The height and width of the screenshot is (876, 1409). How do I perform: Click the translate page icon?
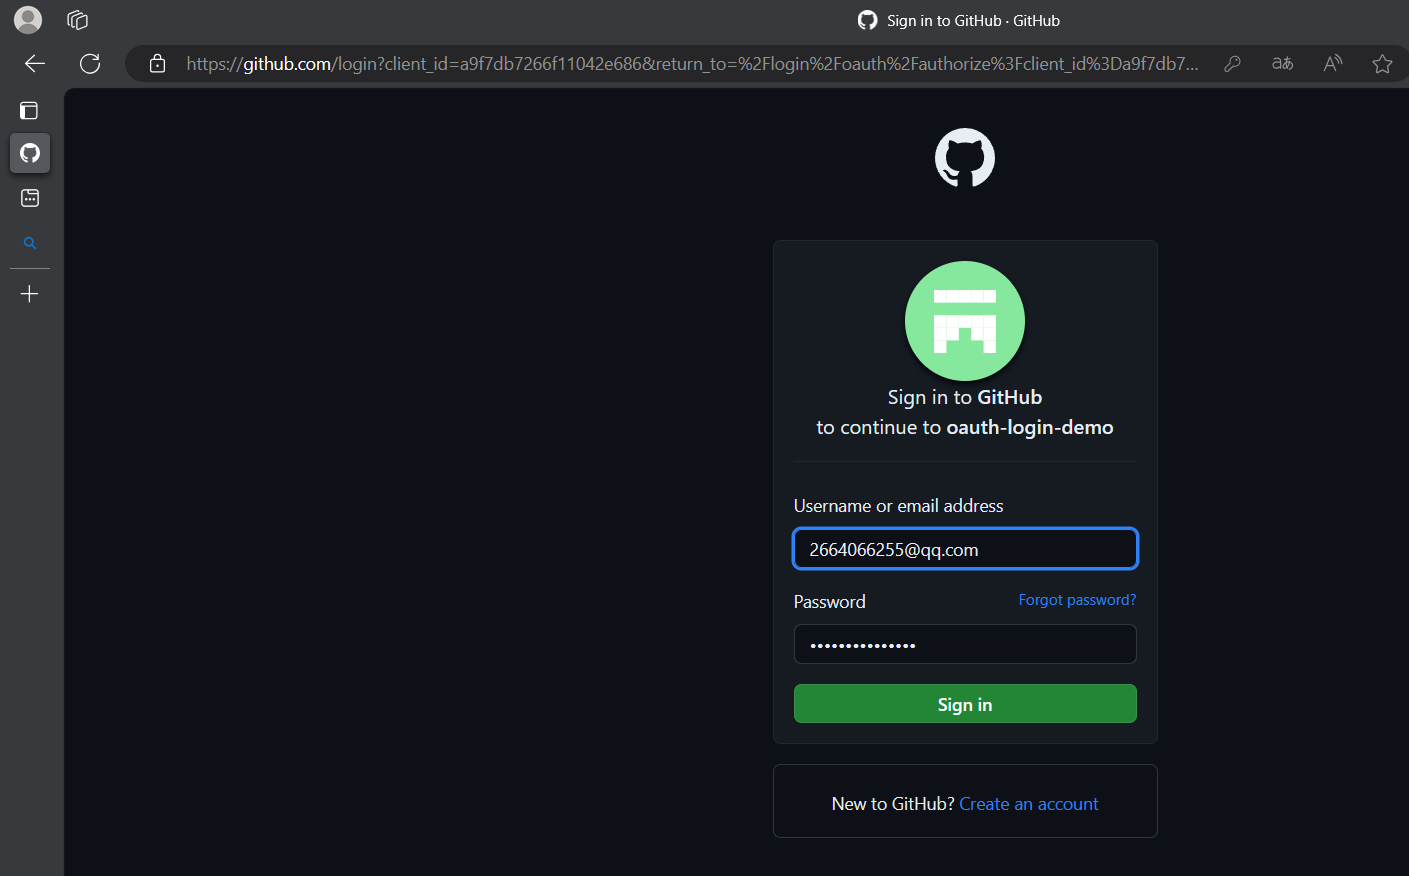pyautogui.click(x=1282, y=64)
